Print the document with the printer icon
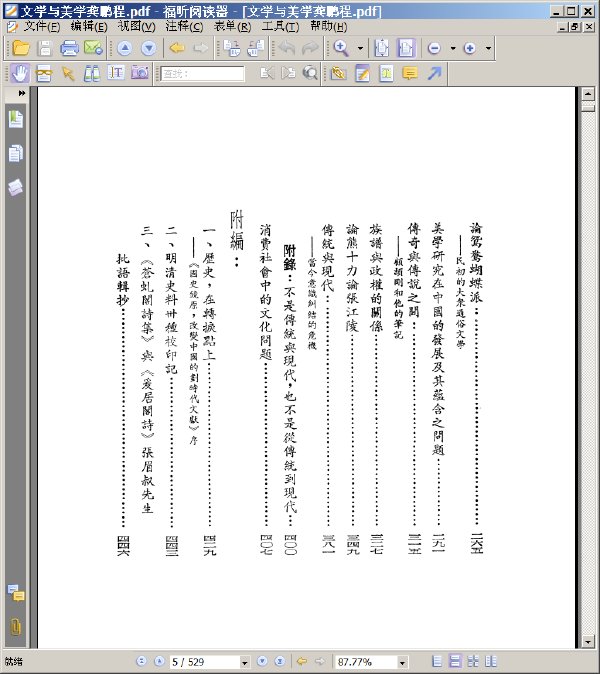Image resolution: width=600 pixels, height=674 pixels. [69, 48]
